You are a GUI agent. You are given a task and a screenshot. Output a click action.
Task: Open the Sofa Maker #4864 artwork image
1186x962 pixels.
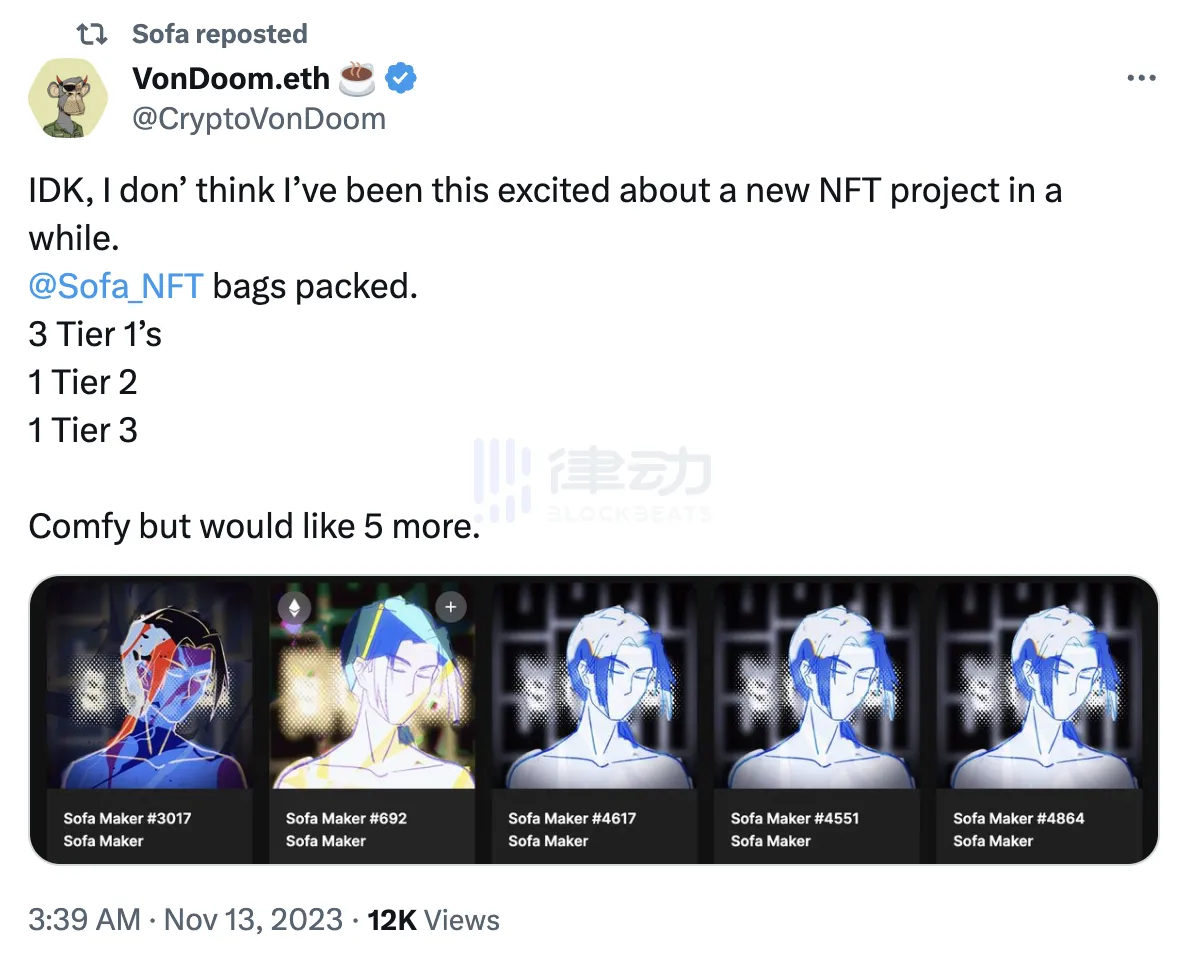click(x=1040, y=685)
